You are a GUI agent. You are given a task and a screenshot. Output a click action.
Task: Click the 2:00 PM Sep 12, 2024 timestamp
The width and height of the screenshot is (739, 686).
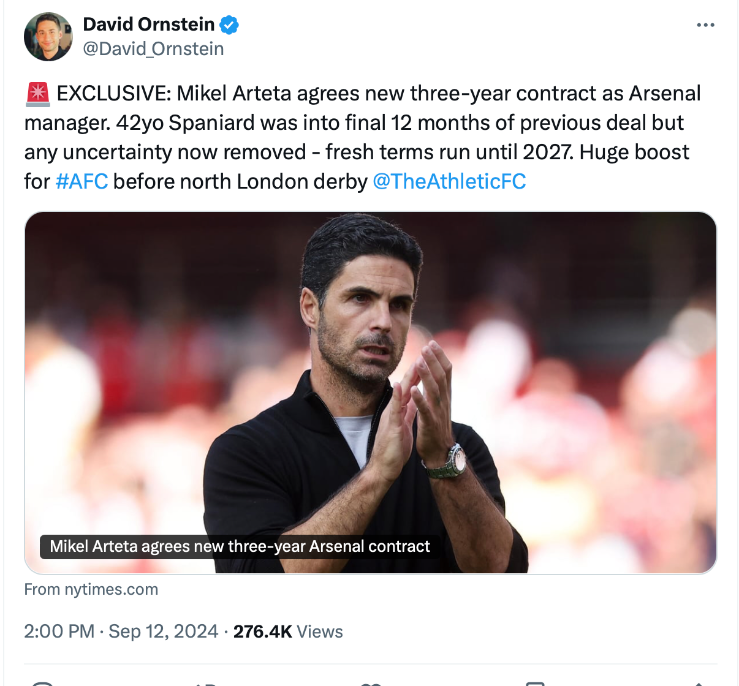pos(119,631)
